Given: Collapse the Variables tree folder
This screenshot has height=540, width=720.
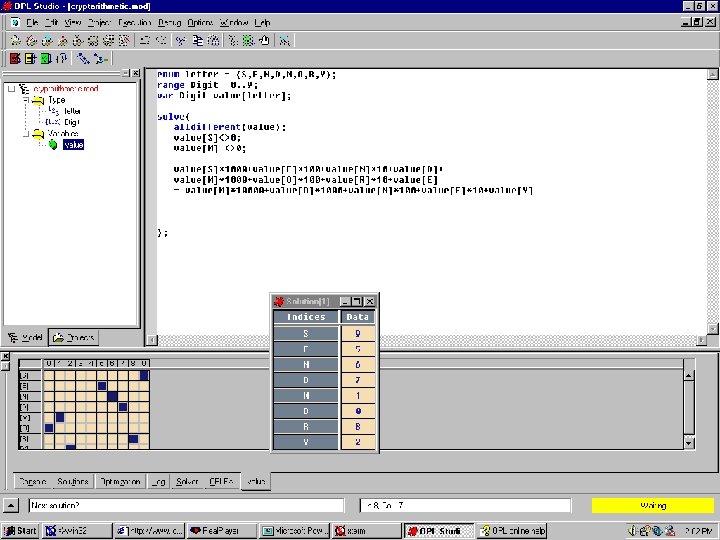Looking at the screenshot, I should 26,134.
